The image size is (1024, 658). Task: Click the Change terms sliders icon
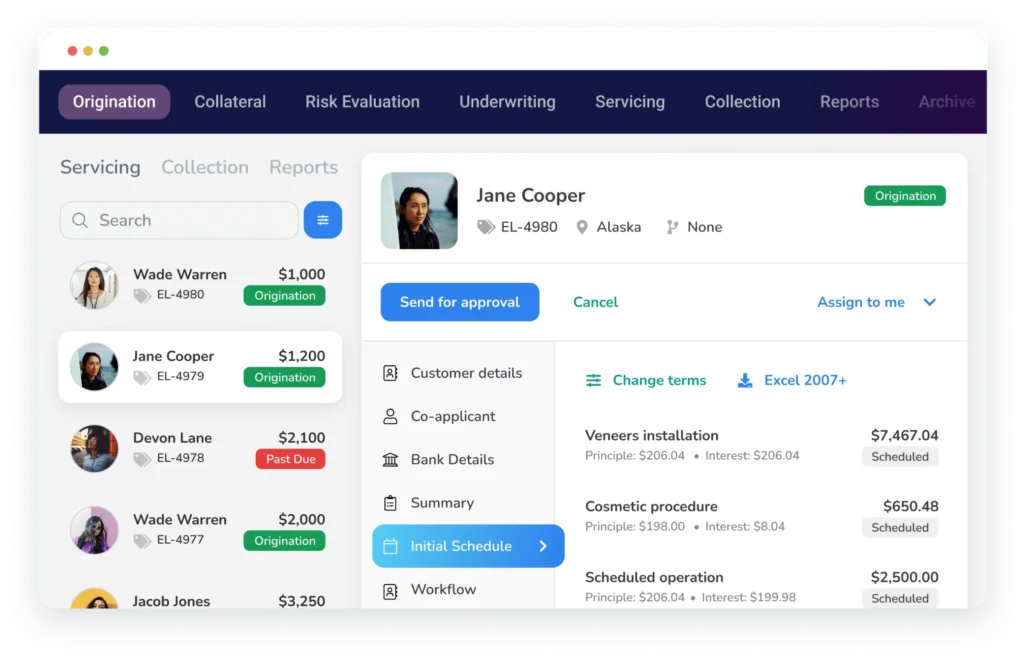point(593,380)
